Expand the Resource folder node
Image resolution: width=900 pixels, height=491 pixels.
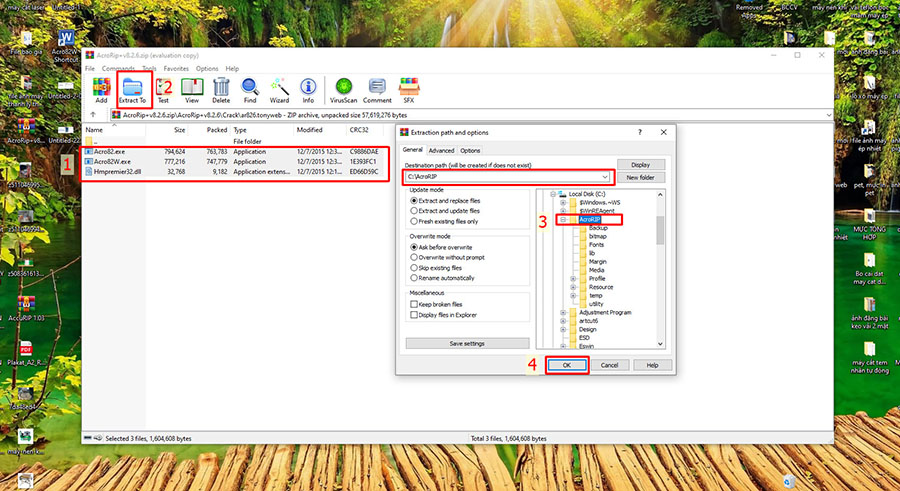(573, 287)
